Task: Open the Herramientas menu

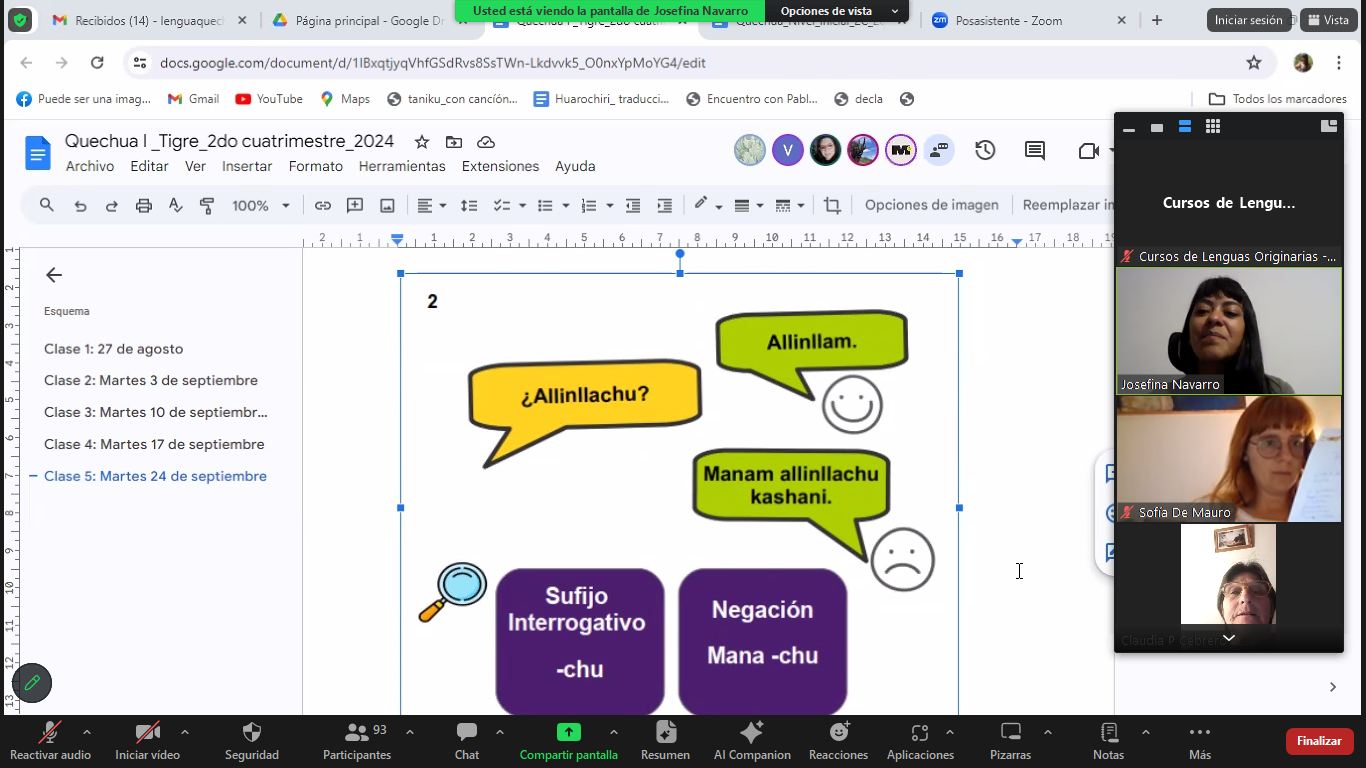Action: (x=402, y=166)
